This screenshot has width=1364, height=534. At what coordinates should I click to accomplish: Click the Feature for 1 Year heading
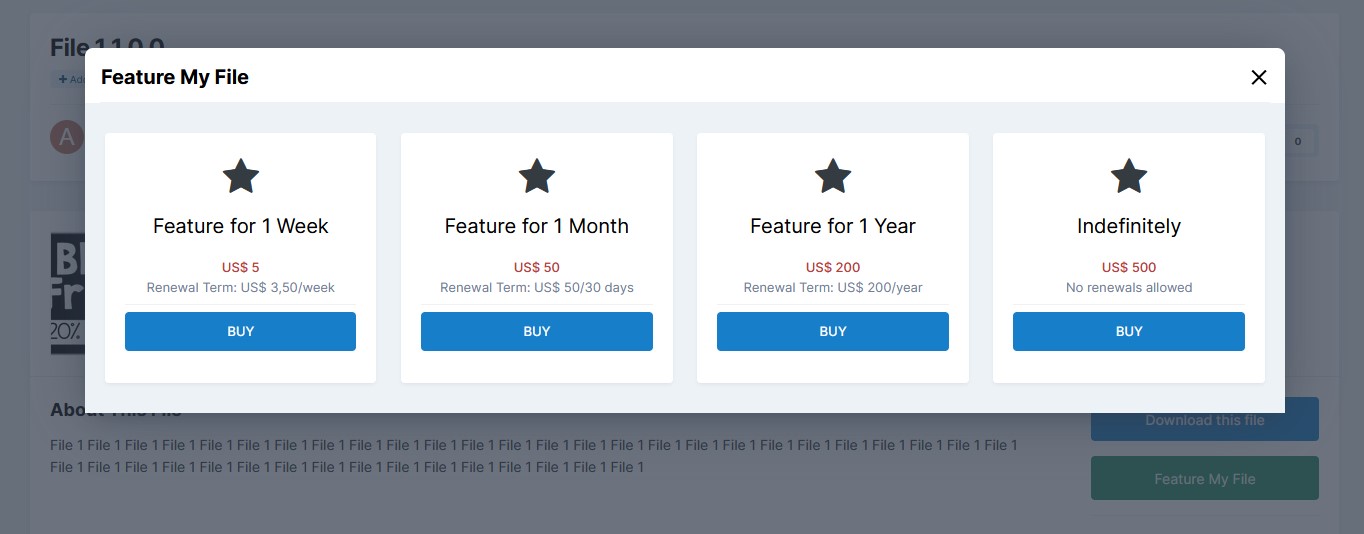coord(832,226)
